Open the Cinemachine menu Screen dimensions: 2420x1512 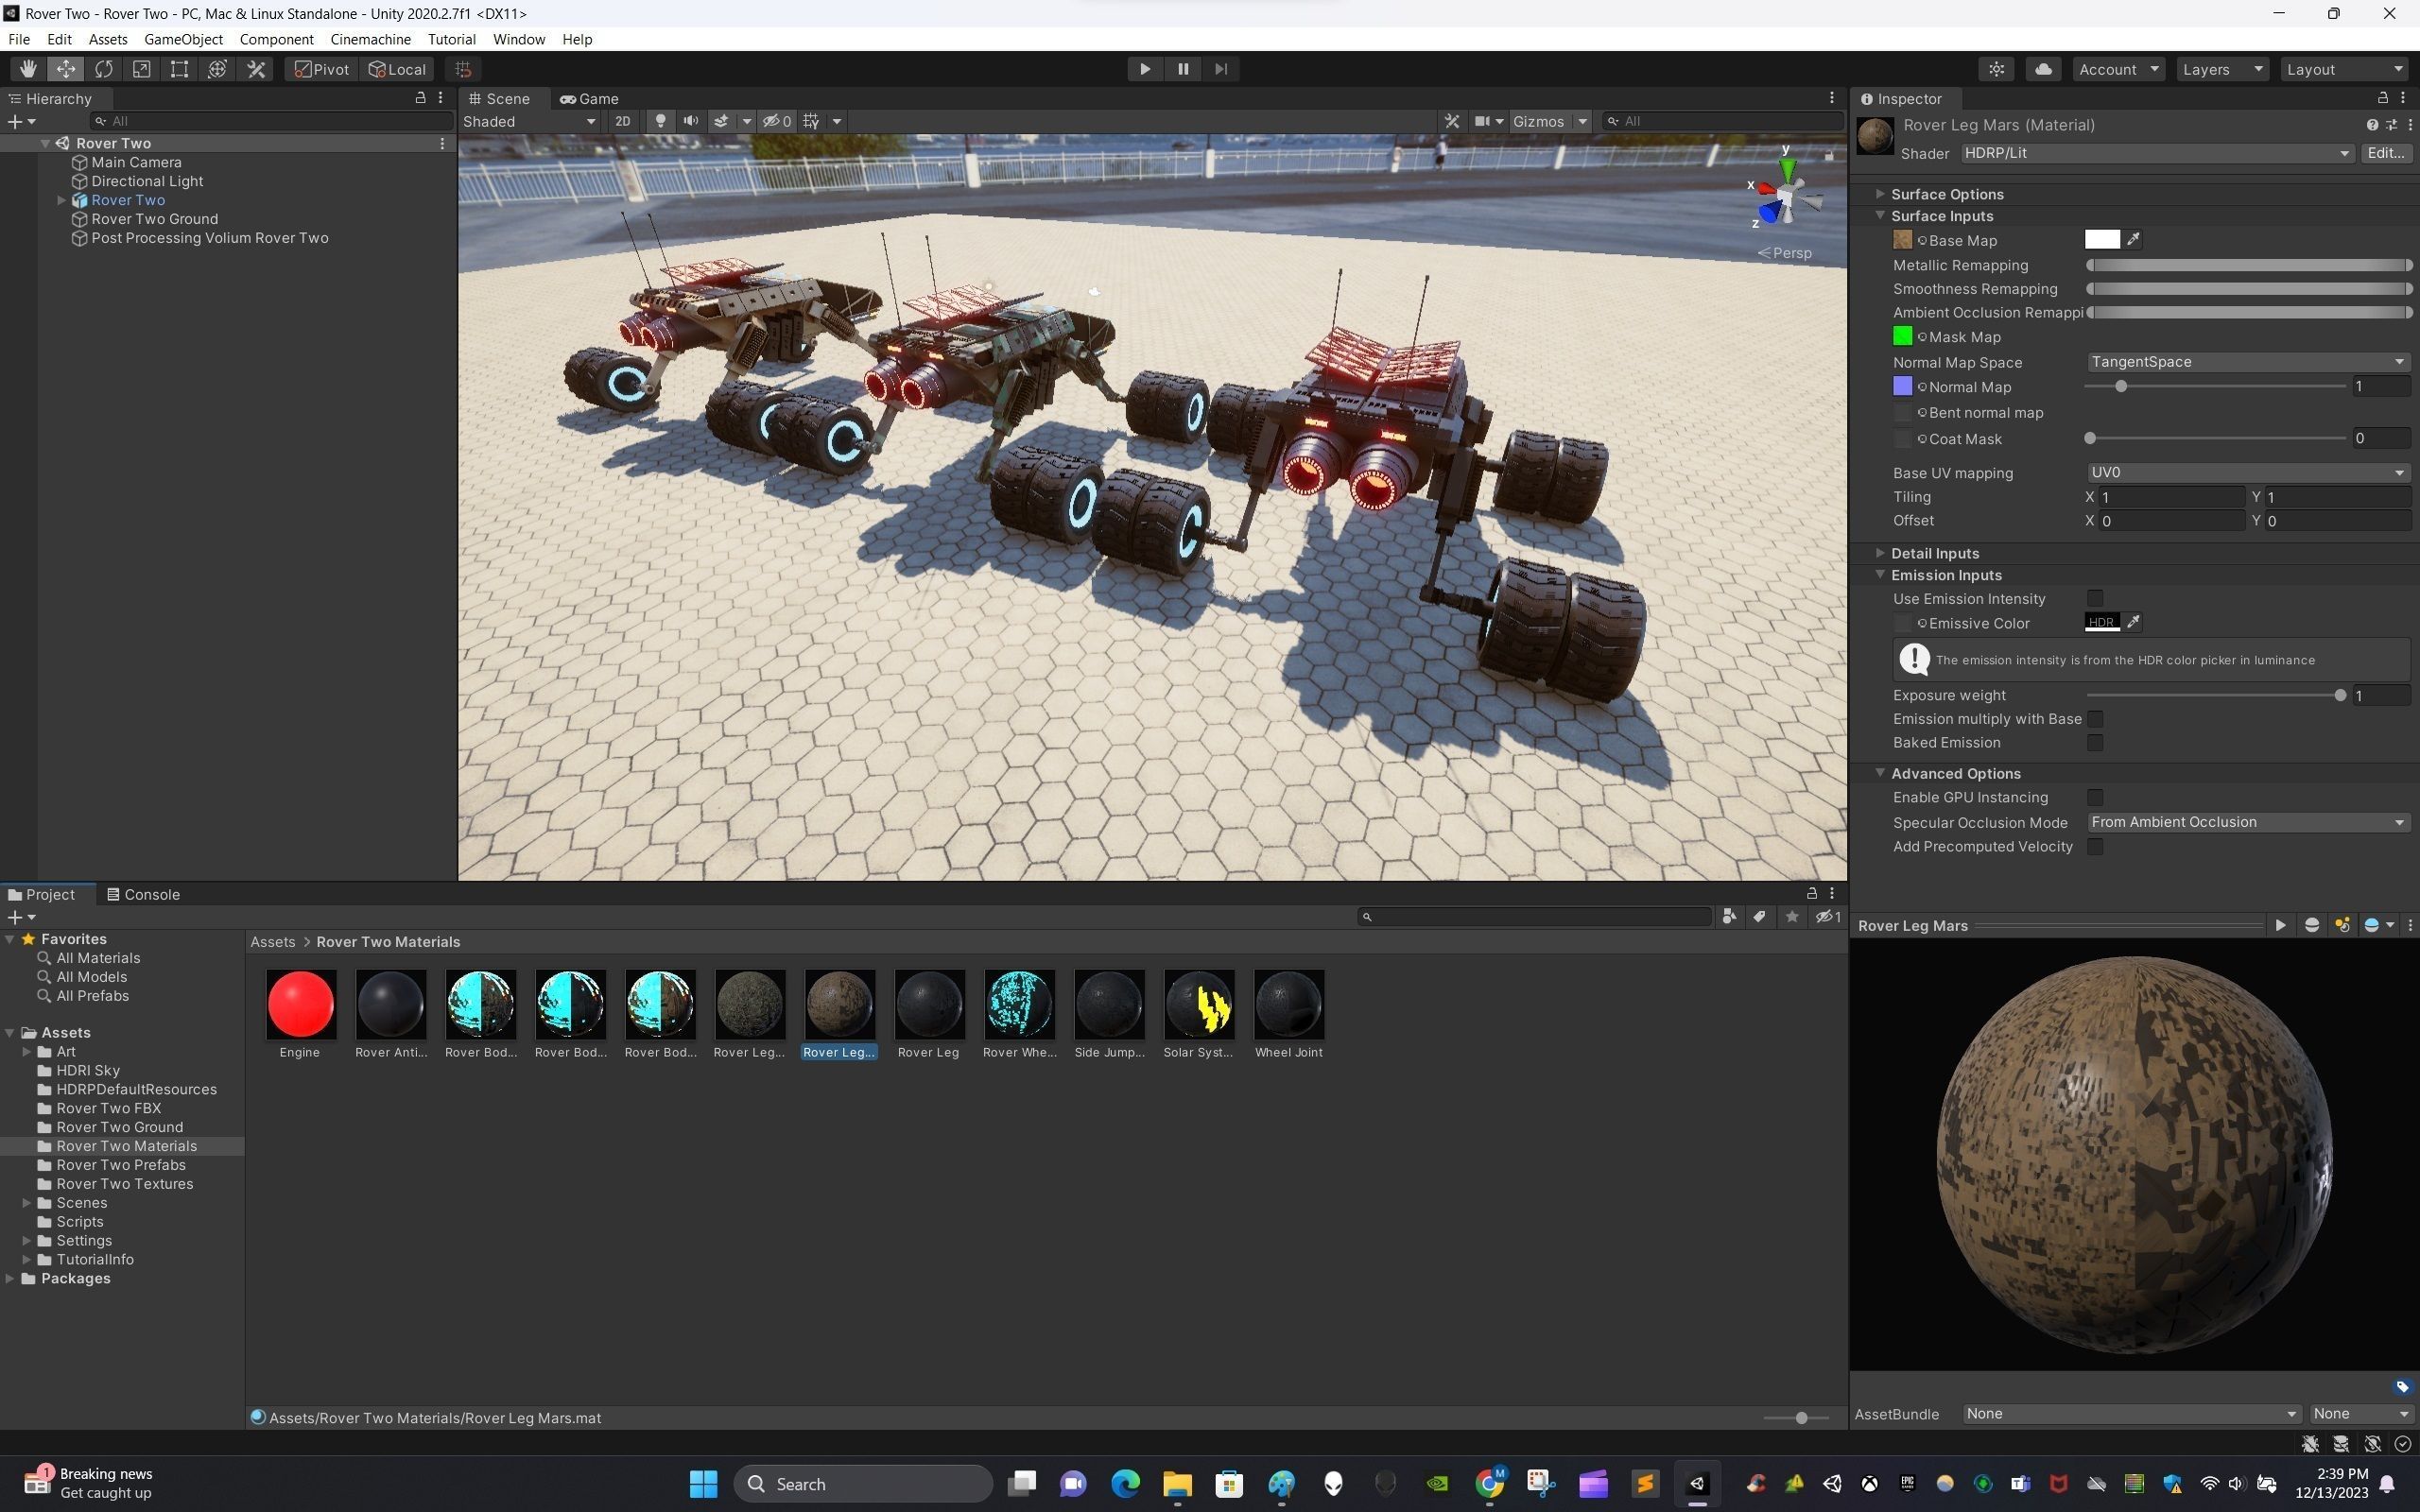click(370, 39)
